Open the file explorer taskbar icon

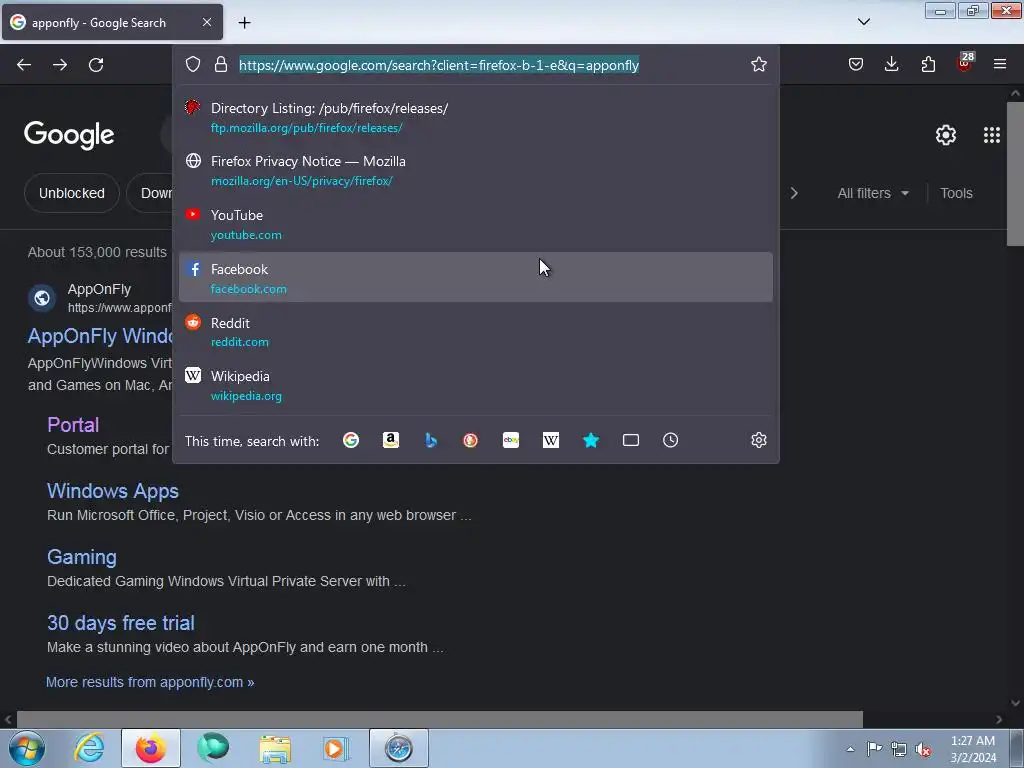(275, 748)
